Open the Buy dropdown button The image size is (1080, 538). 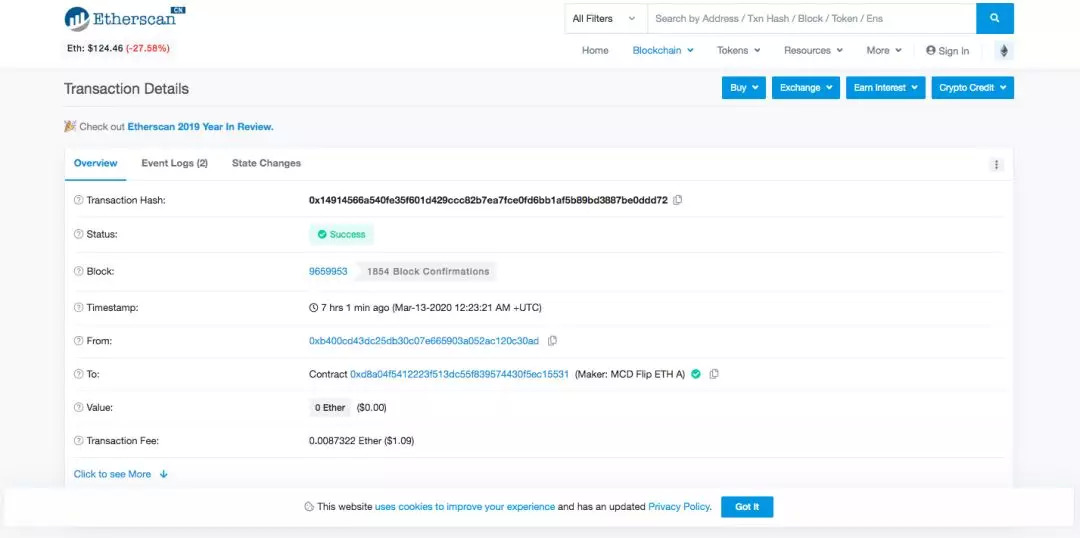click(x=744, y=87)
